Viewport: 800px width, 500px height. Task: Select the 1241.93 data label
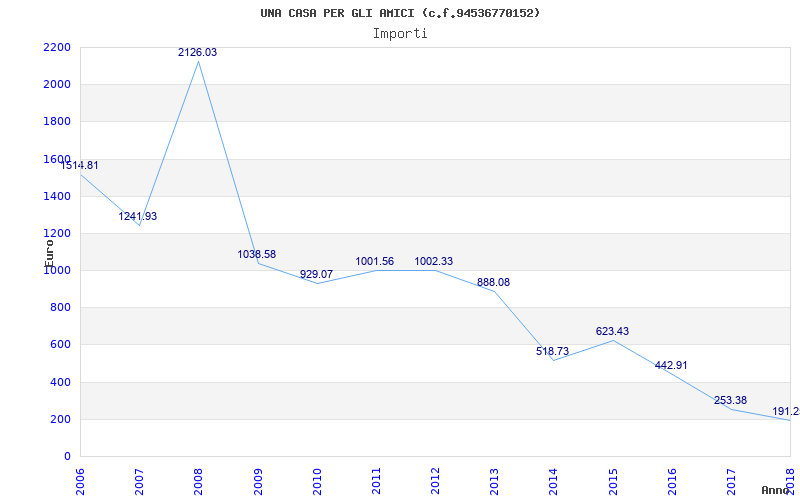(138, 216)
